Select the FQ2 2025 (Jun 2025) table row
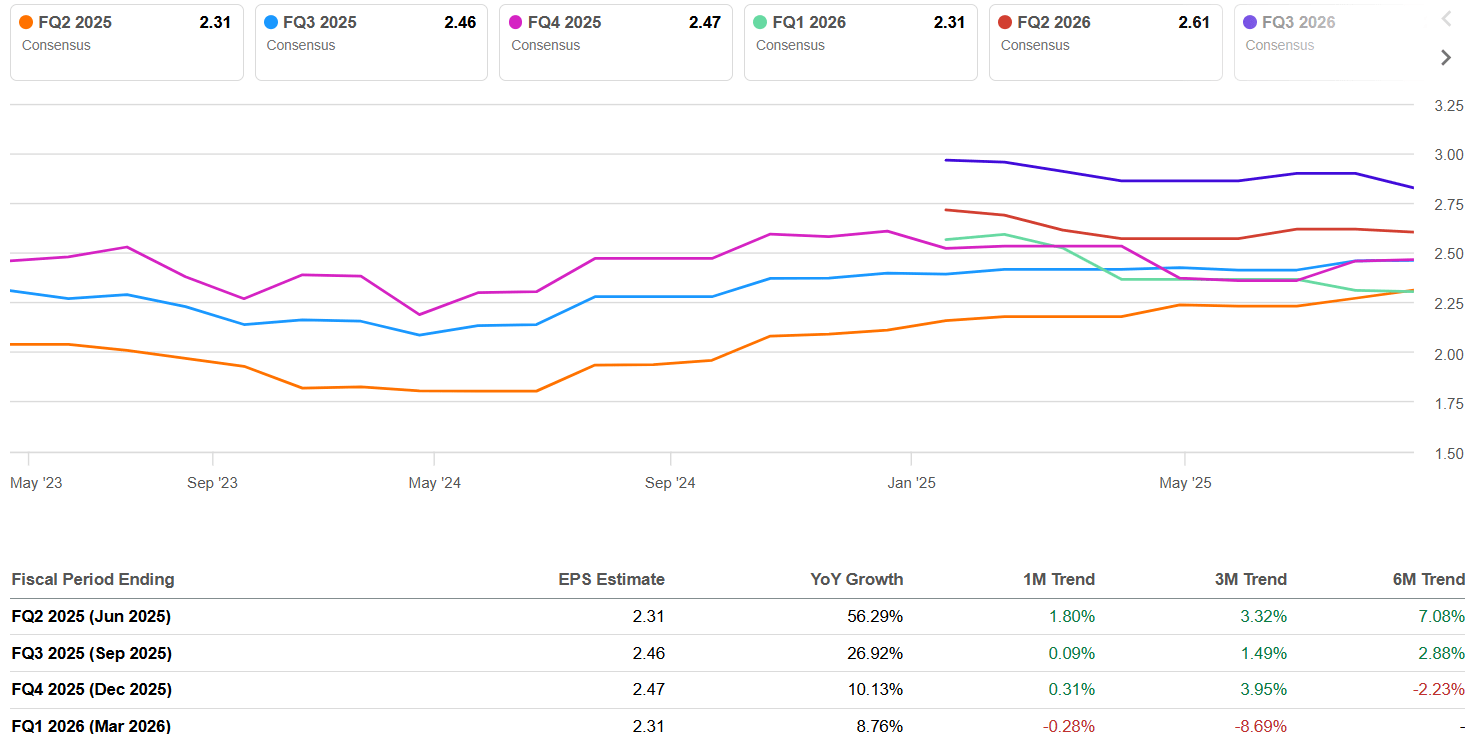Viewport: 1478px width, 734px height. click(91, 616)
